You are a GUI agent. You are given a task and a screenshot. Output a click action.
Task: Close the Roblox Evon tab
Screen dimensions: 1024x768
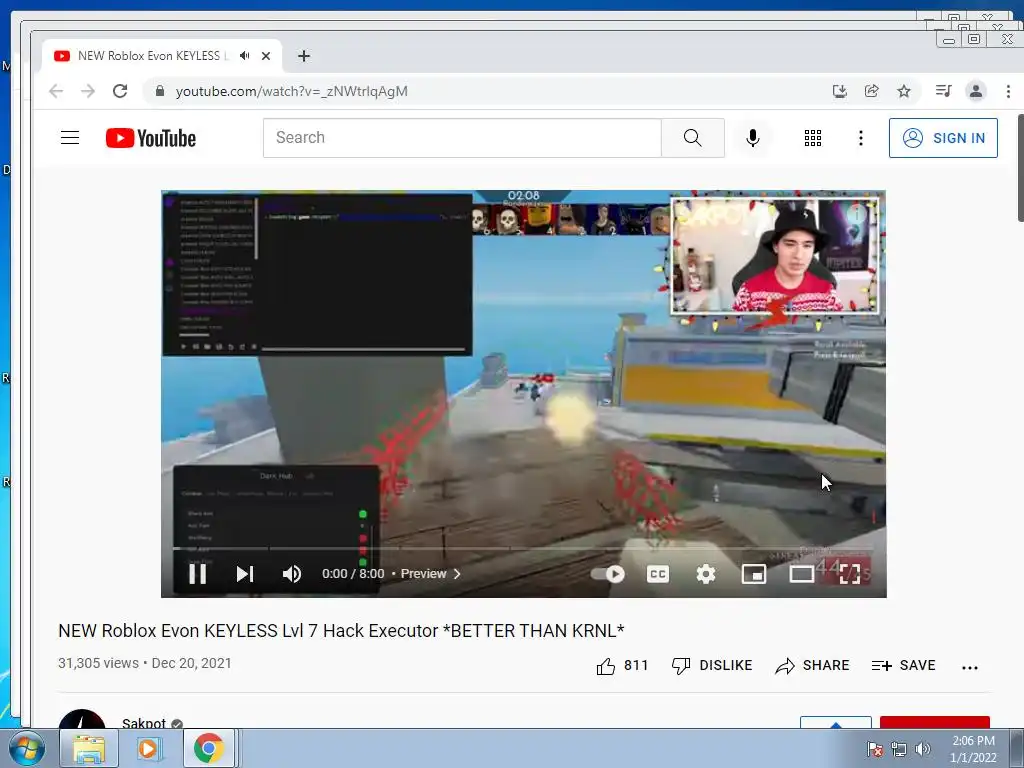pyautogui.click(x=266, y=56)
